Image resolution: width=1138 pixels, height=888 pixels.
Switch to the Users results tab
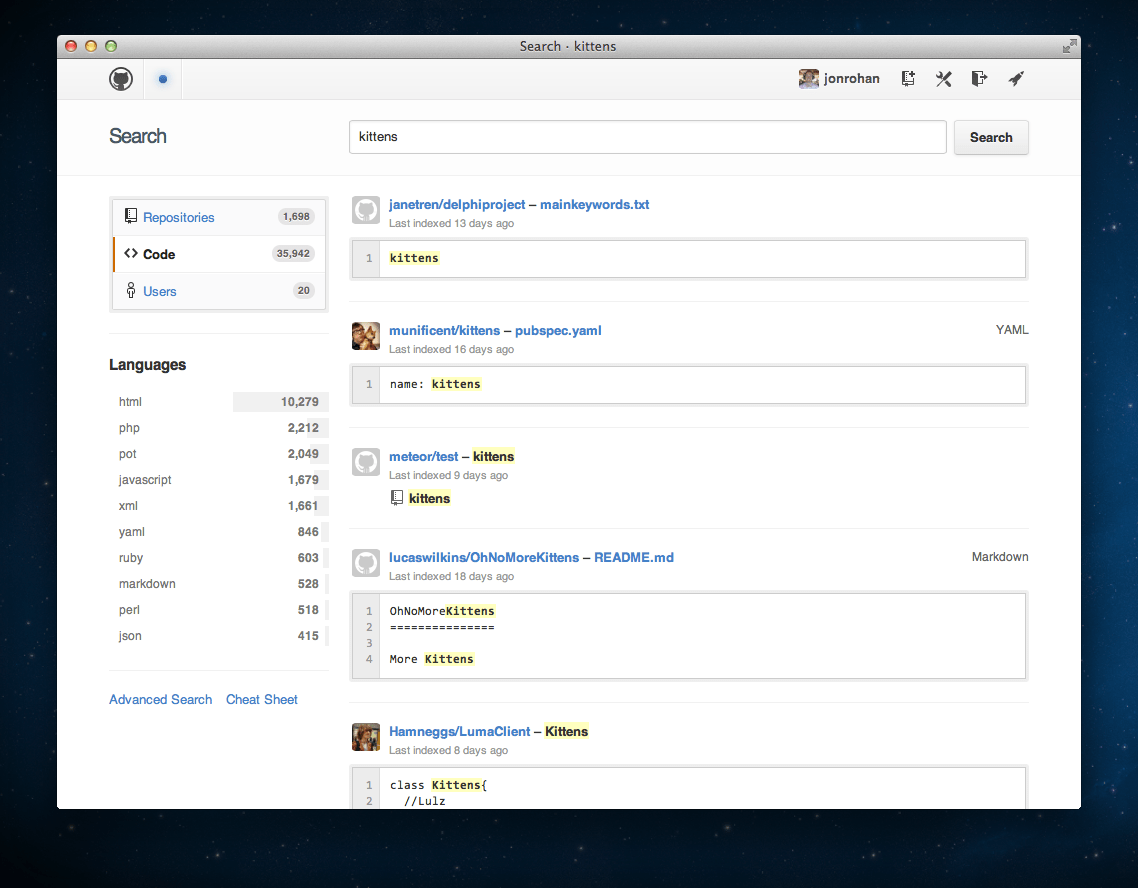[159, 291]
